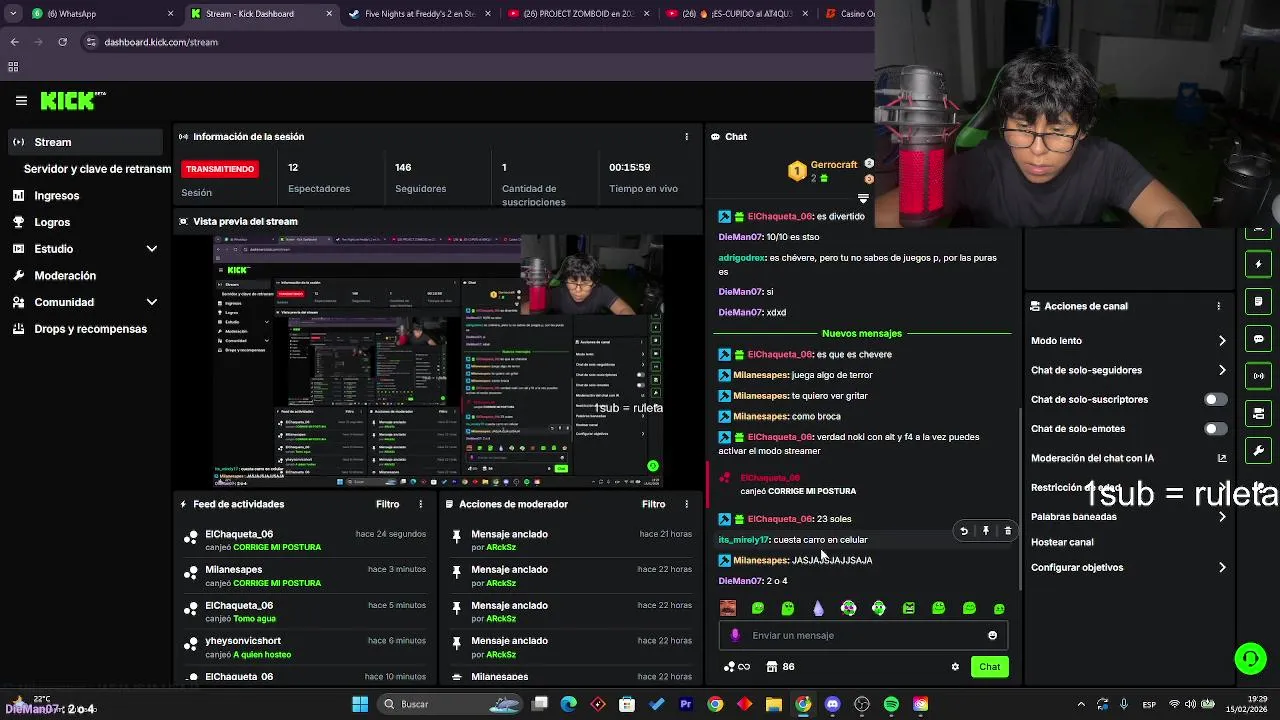
Task: Open the Stream sidebar section
Action: click(x=85, y=142)
